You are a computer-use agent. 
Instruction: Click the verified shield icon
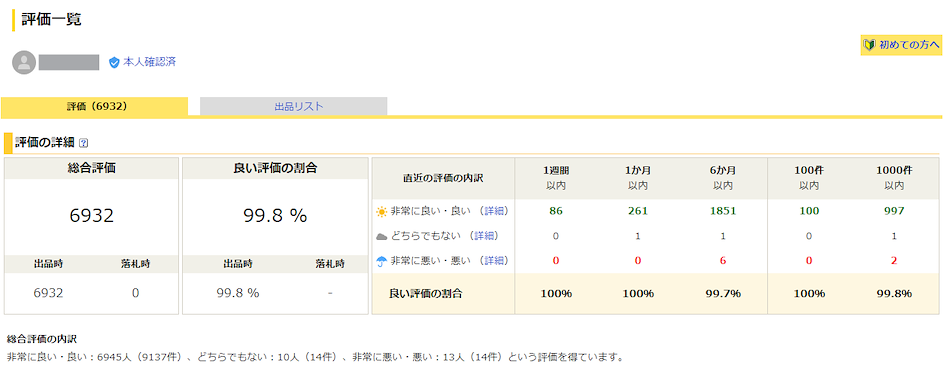114,62
